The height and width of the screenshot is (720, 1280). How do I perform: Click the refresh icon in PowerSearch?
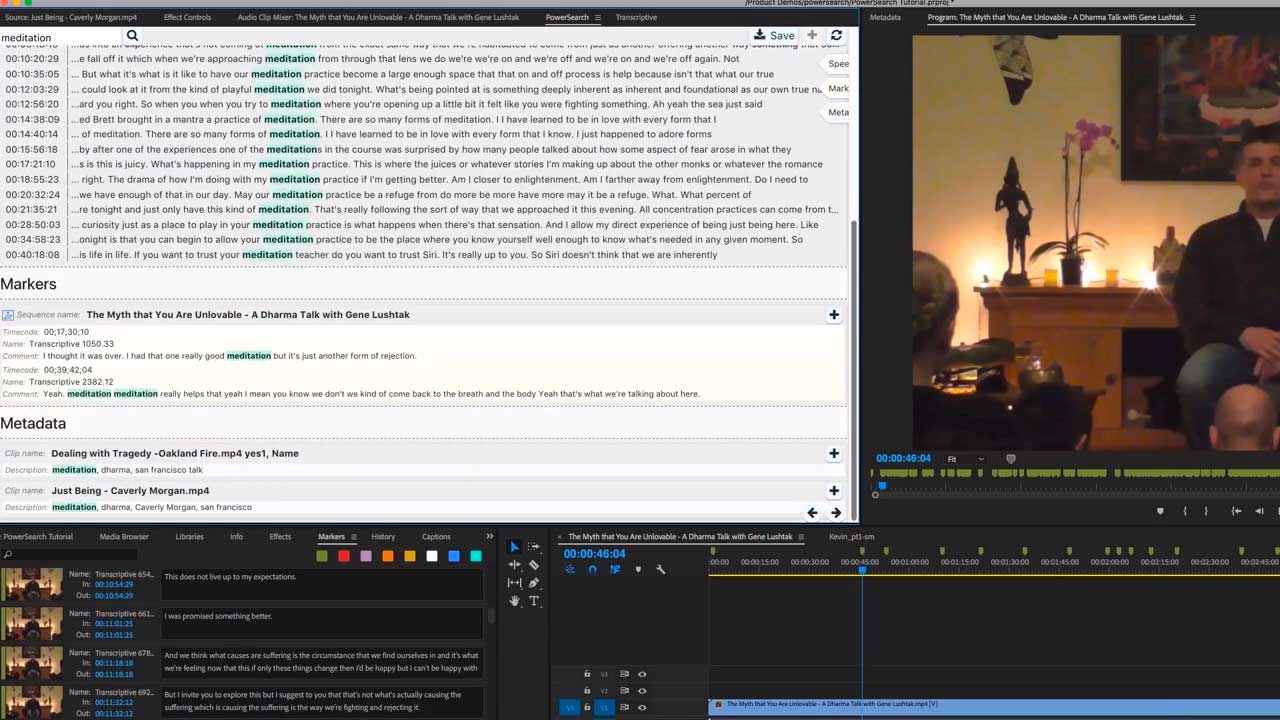pyautogui.click(x=836, y=35)
